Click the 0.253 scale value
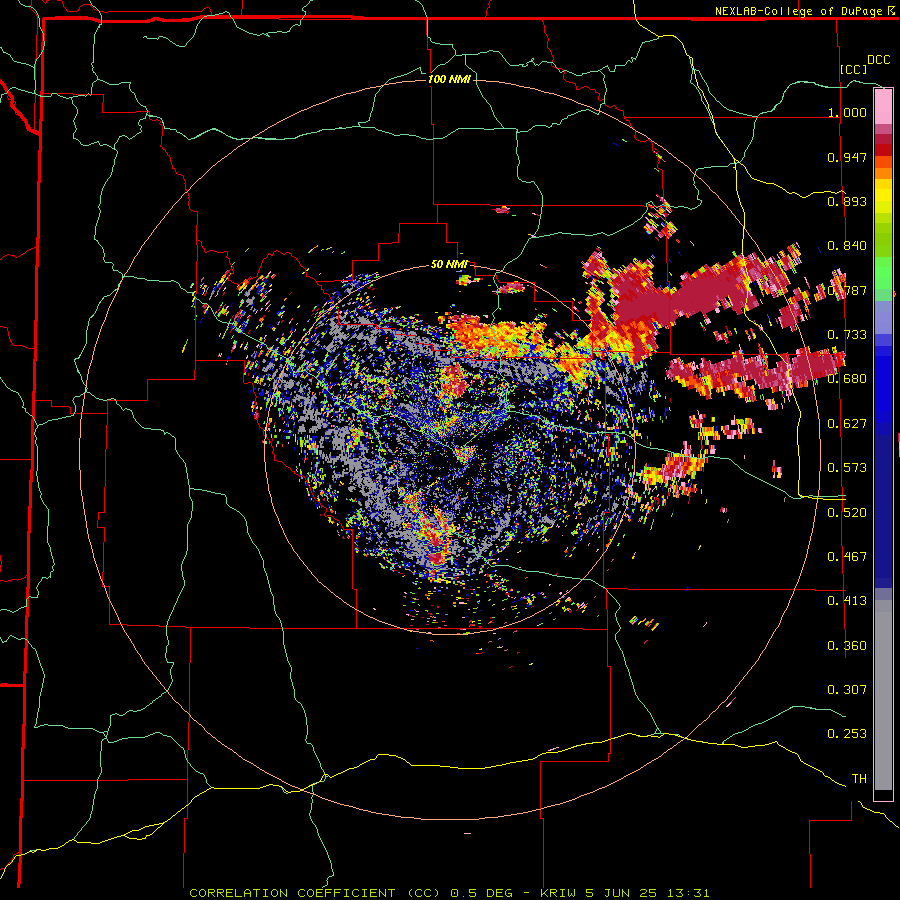 click(x=847, y=734)
